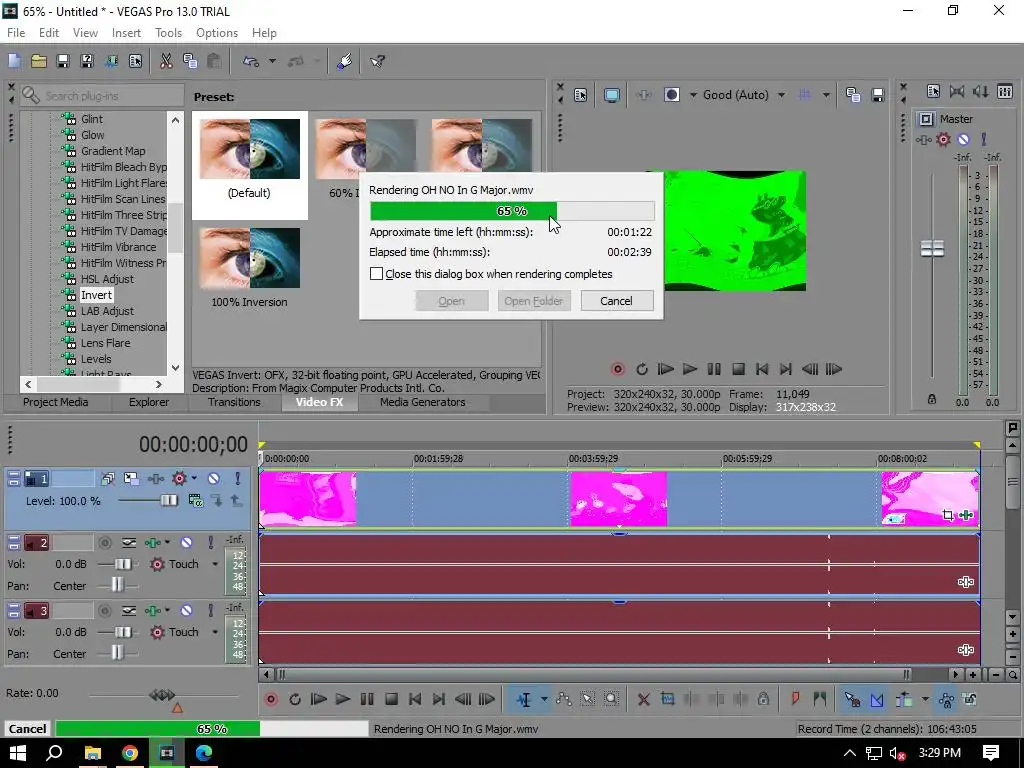Viewport: 1024px width, 768px height.
Task: Click the copy snapshot icon in preview
Action: pyautogui.click(x=853, y=95)
